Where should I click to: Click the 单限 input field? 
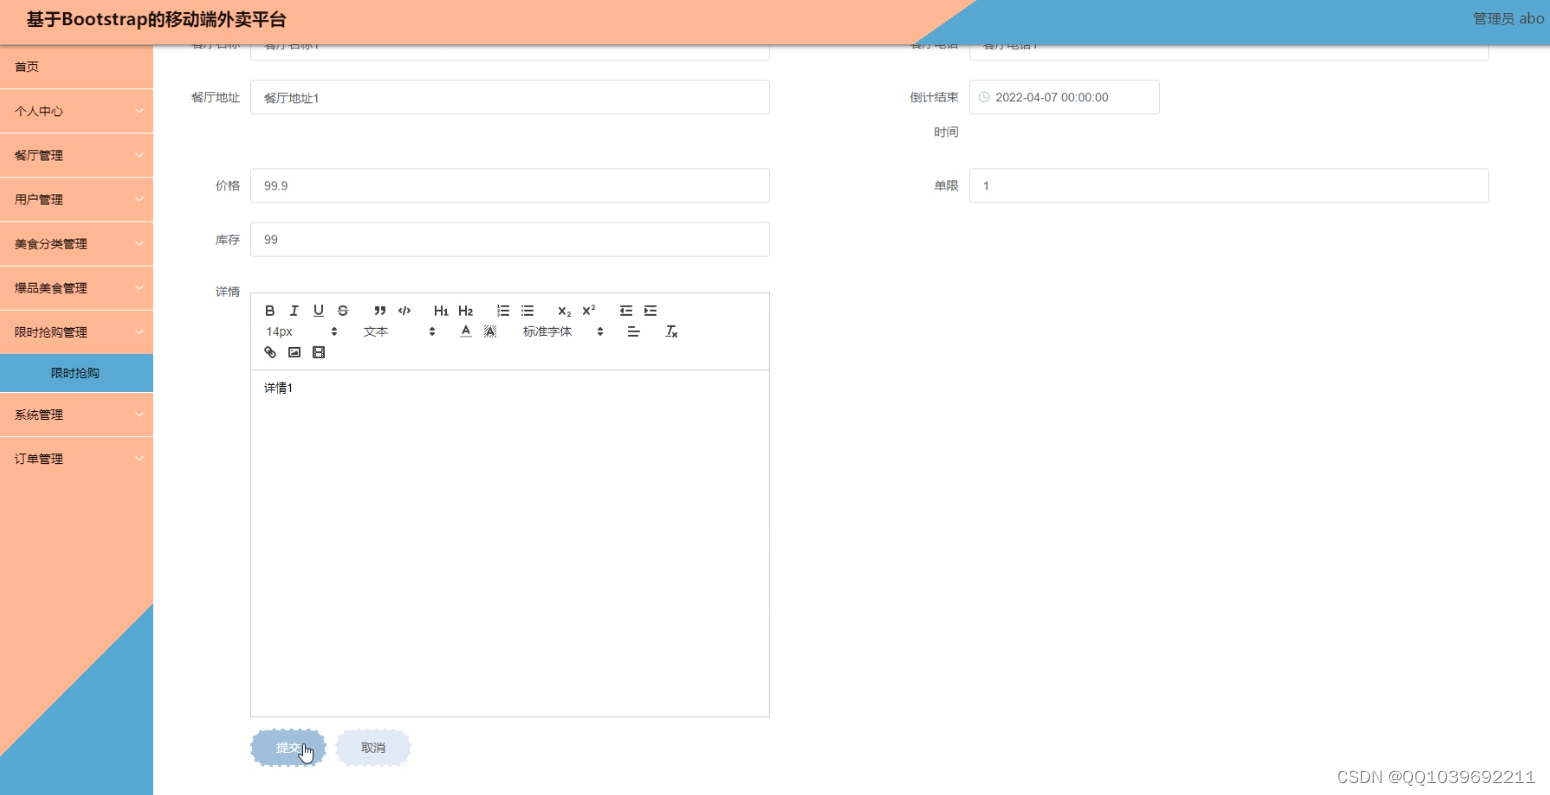coord(1229,186)
